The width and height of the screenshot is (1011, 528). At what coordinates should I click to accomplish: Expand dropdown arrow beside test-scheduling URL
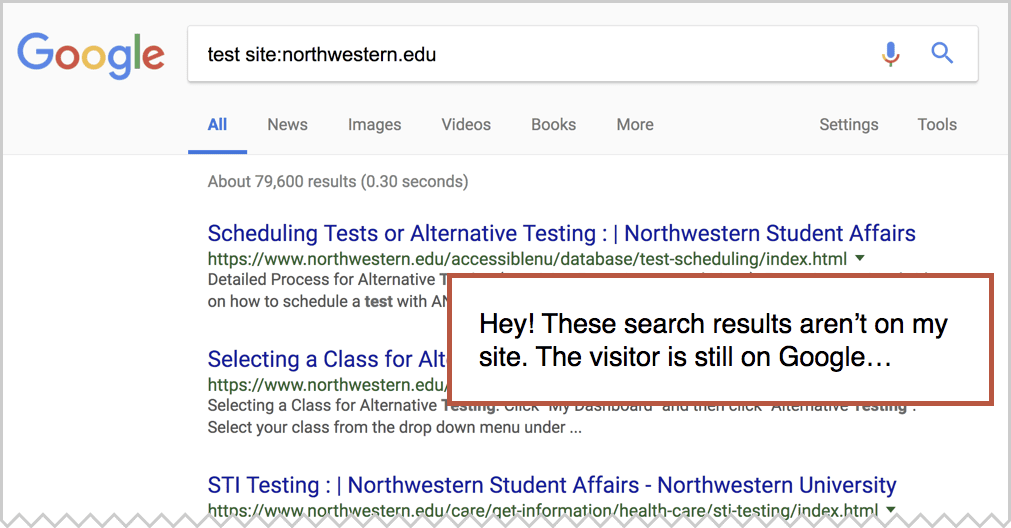[859, 259]
